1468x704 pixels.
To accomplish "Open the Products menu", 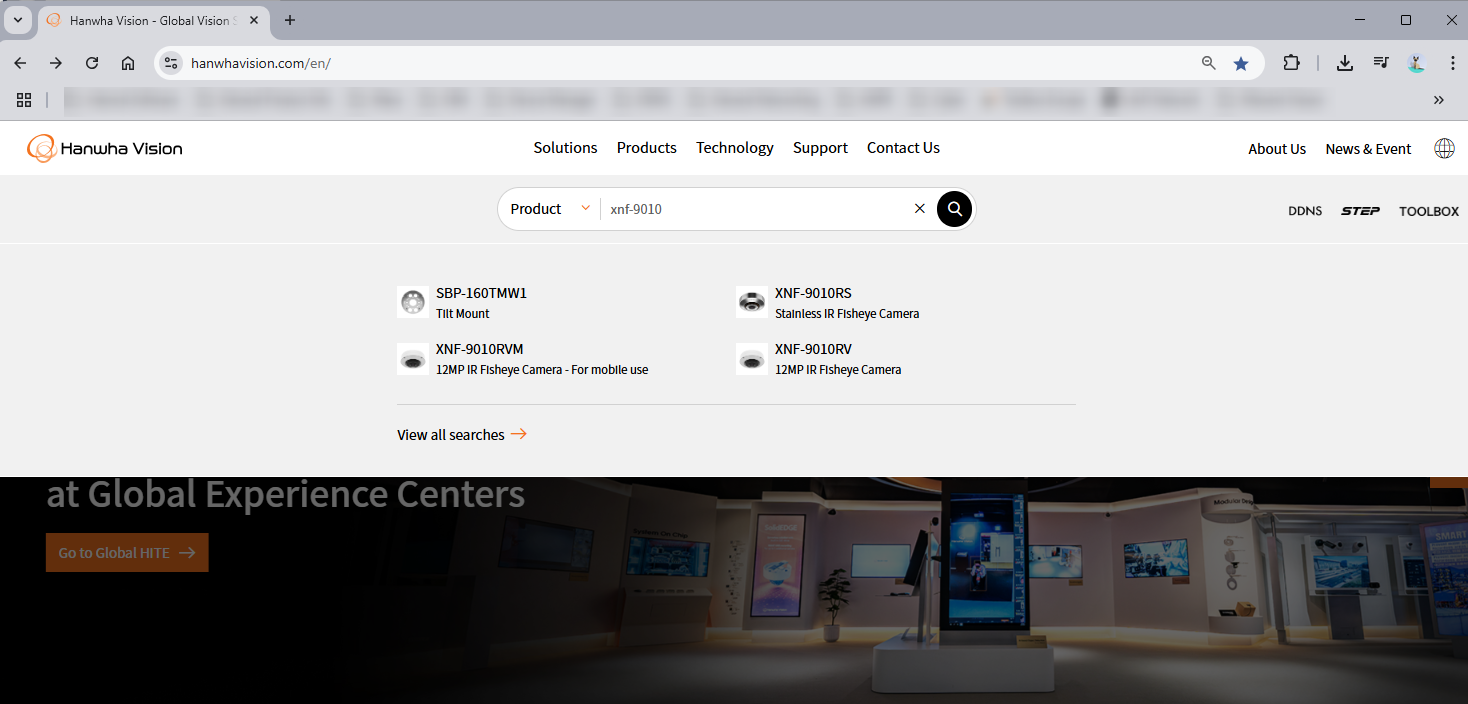I will pyautogui.click(x=646, y=148).
